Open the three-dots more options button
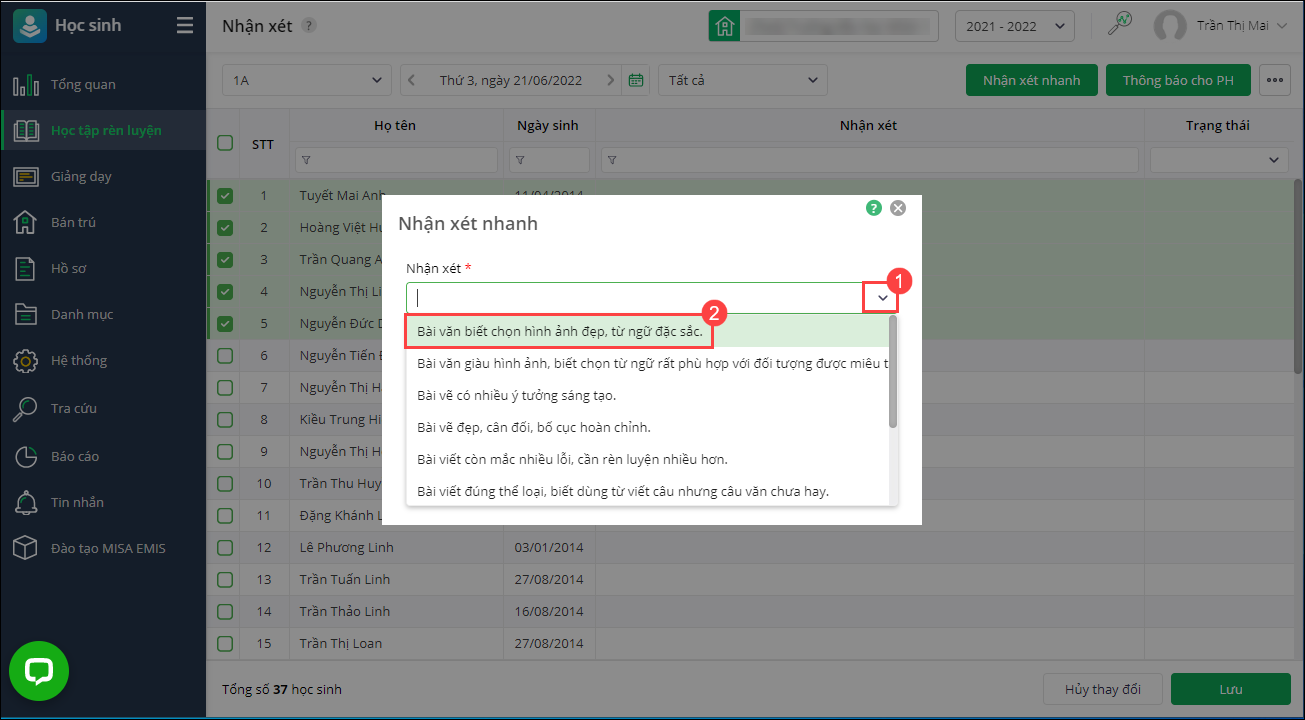The width and height of the screenshot is (1305, 720). 1274,80
